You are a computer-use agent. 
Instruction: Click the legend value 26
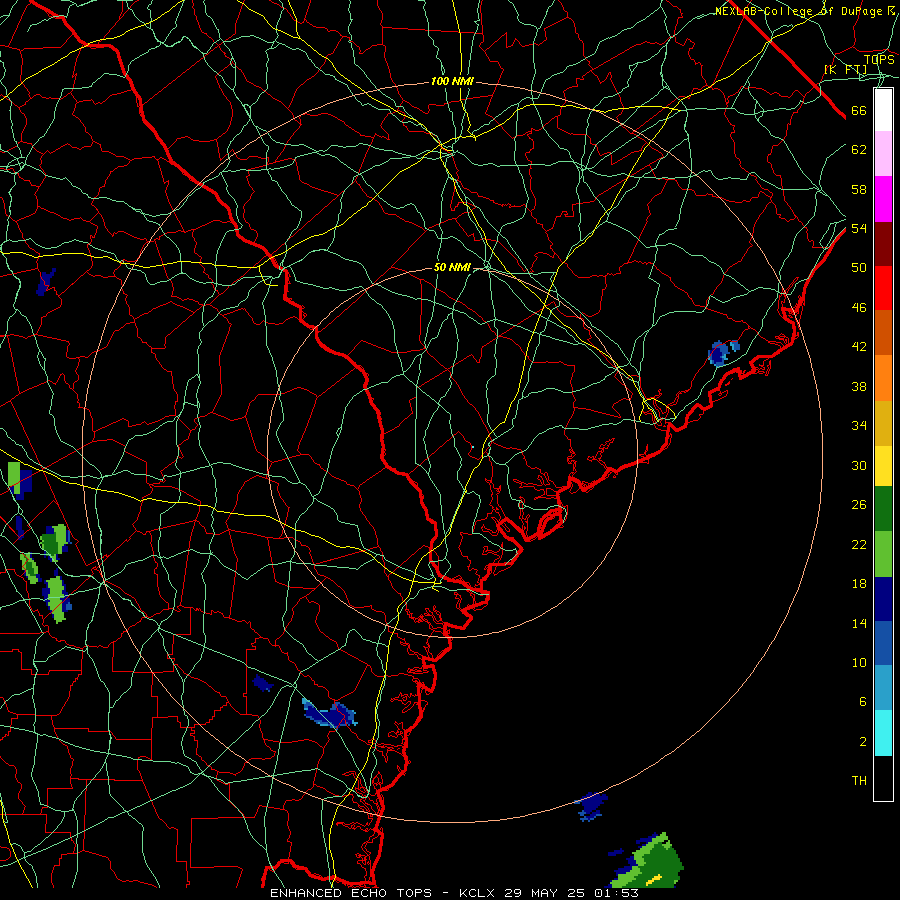tap(859, 505)
